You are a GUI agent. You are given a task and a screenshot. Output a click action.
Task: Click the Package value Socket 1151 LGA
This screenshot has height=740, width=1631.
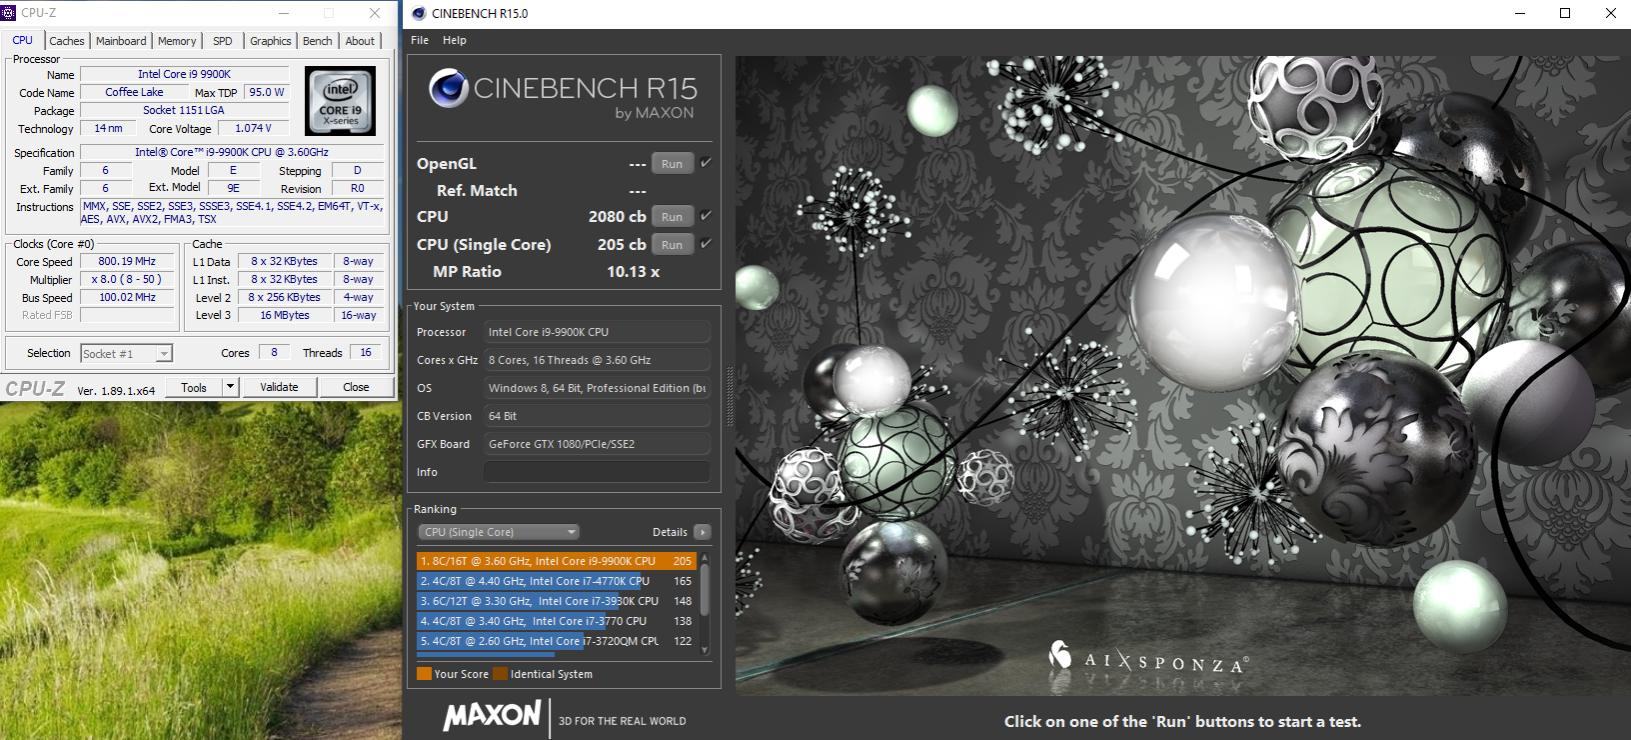(x=184, y=110)
